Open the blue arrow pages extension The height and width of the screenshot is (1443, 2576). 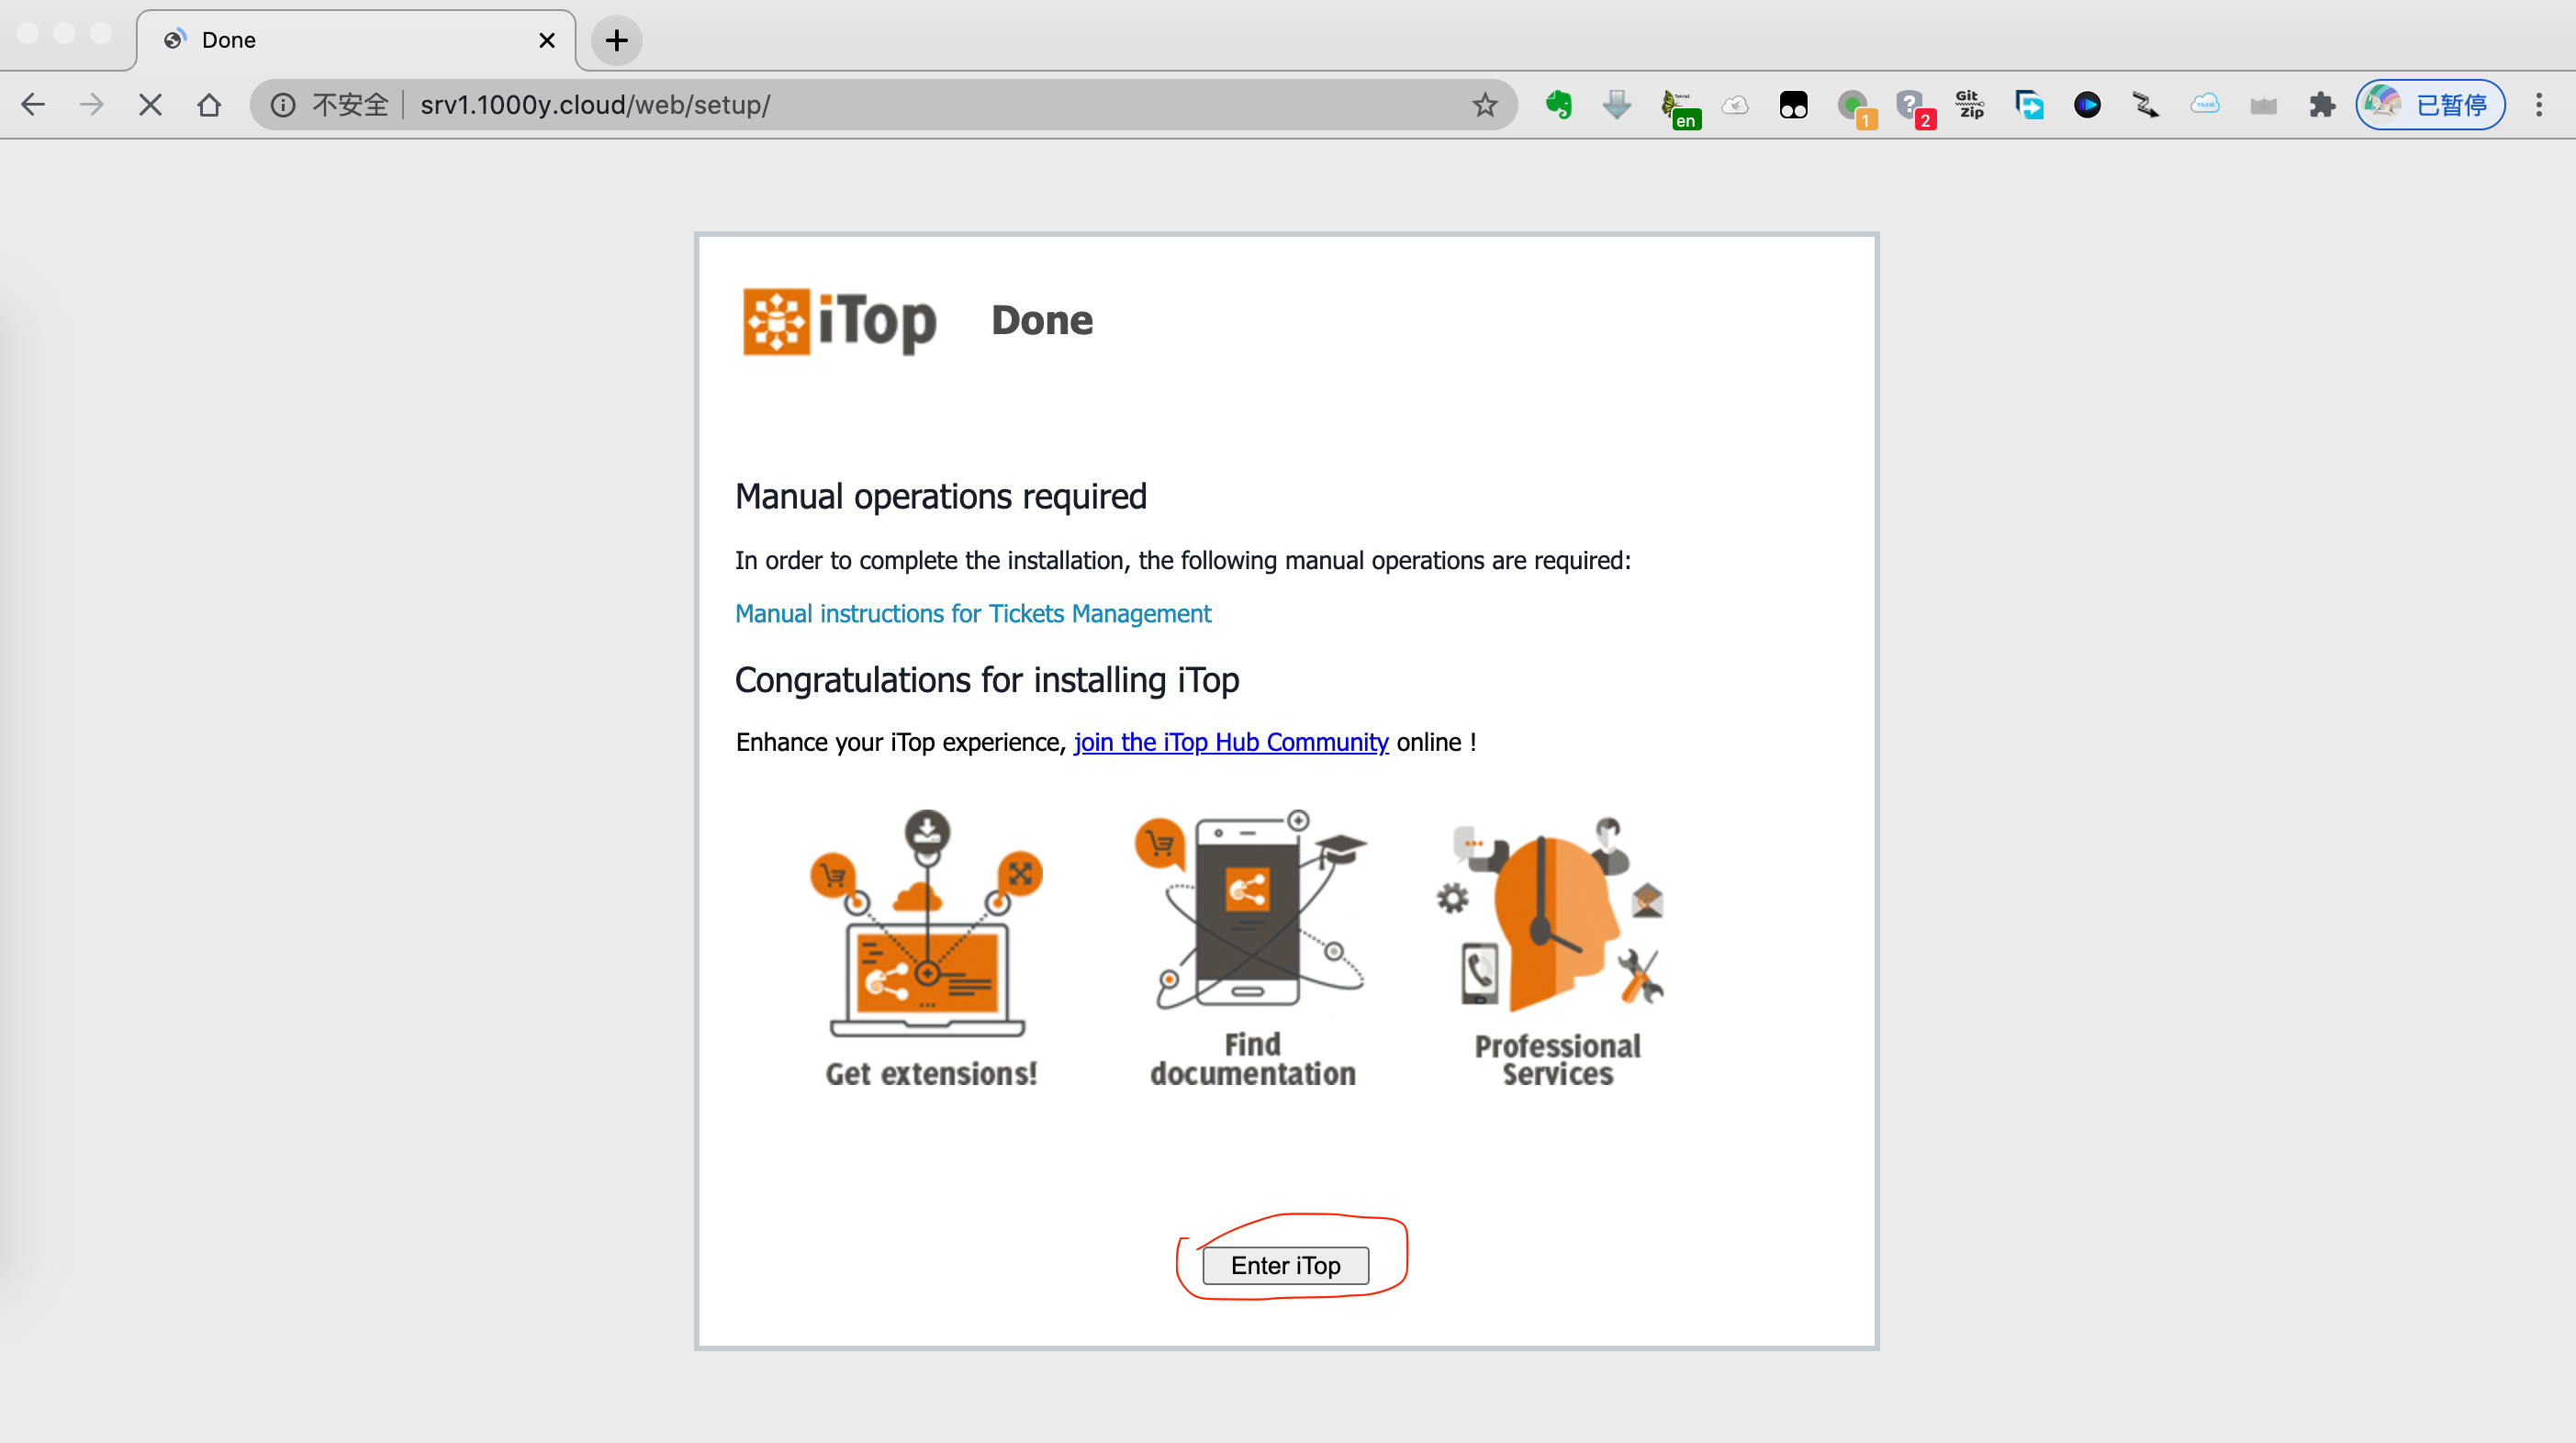2029,105
